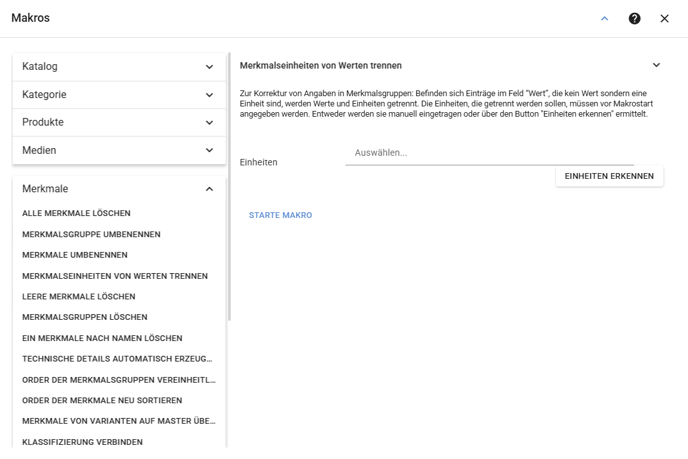This screenshot has height=459, width=688.
Task: Close the Makros dialog
Action: (664, 18)
